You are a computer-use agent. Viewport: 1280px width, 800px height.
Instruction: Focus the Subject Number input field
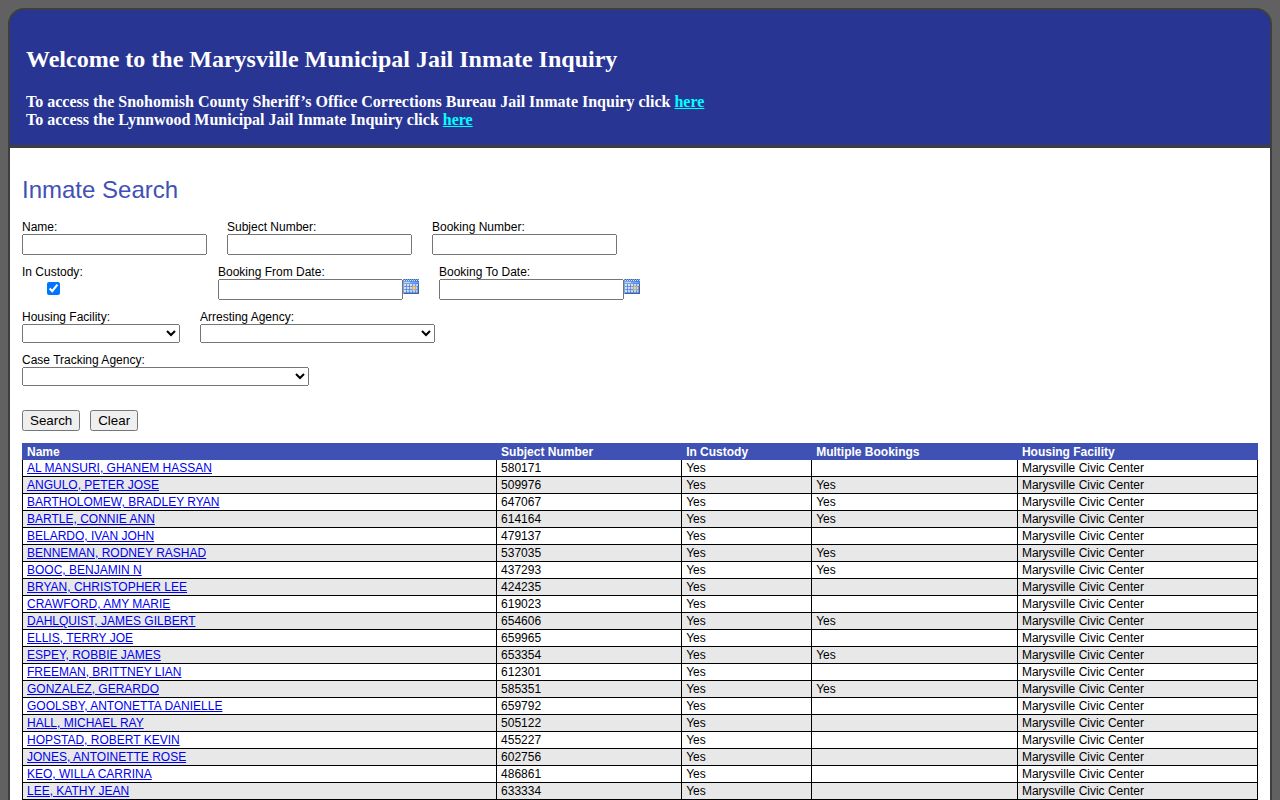click(x=319, y=245)
